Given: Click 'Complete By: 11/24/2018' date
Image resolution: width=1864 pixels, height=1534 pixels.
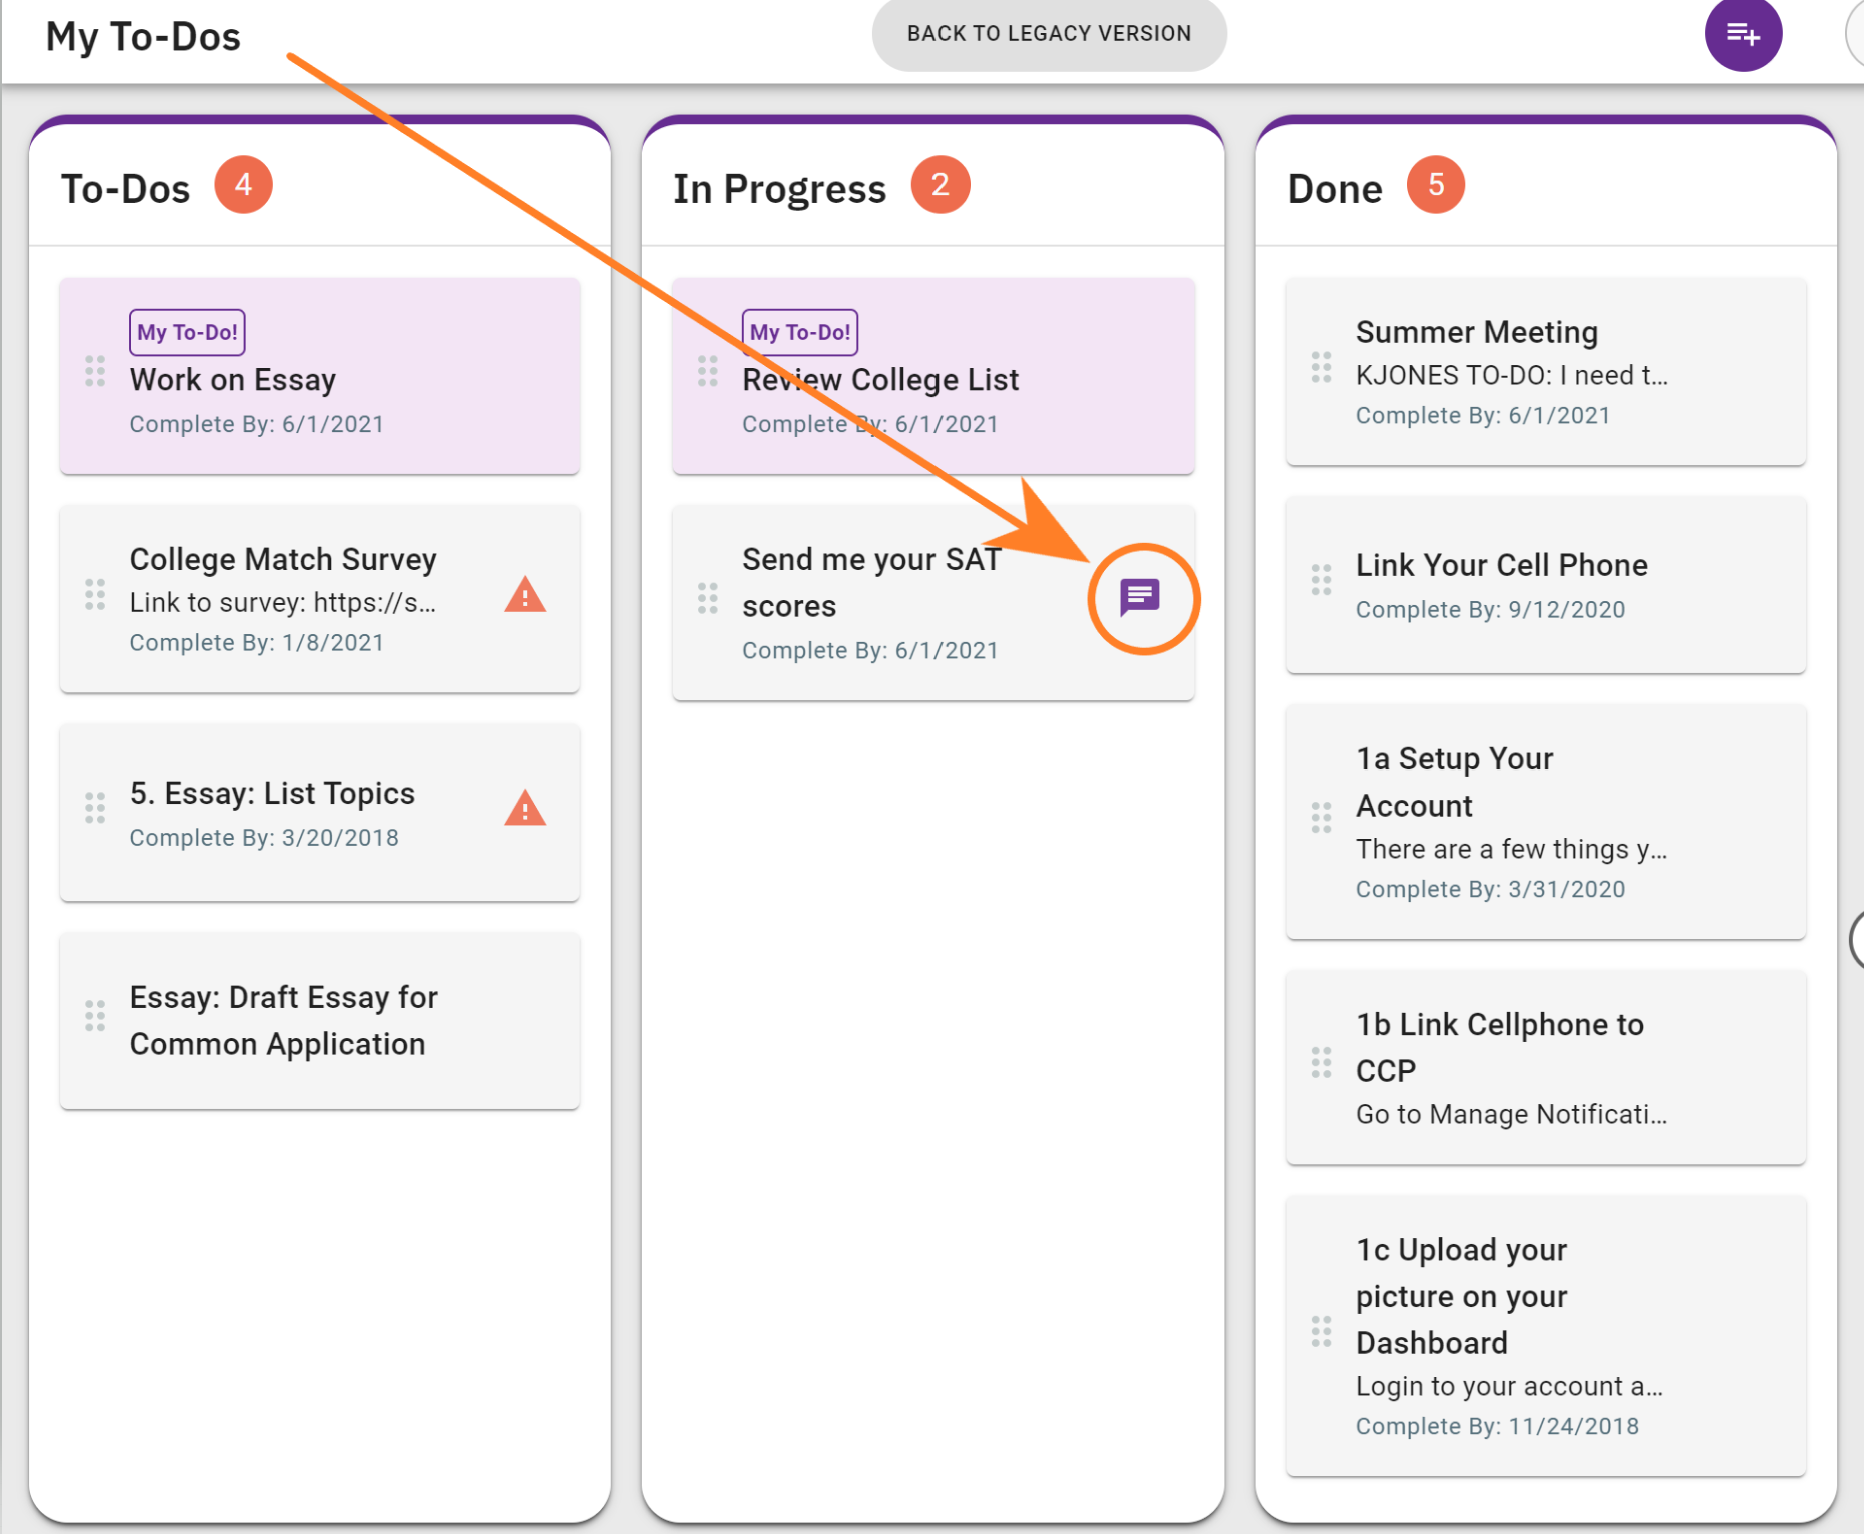Looking at the screenshot, I should 1497,1426.
